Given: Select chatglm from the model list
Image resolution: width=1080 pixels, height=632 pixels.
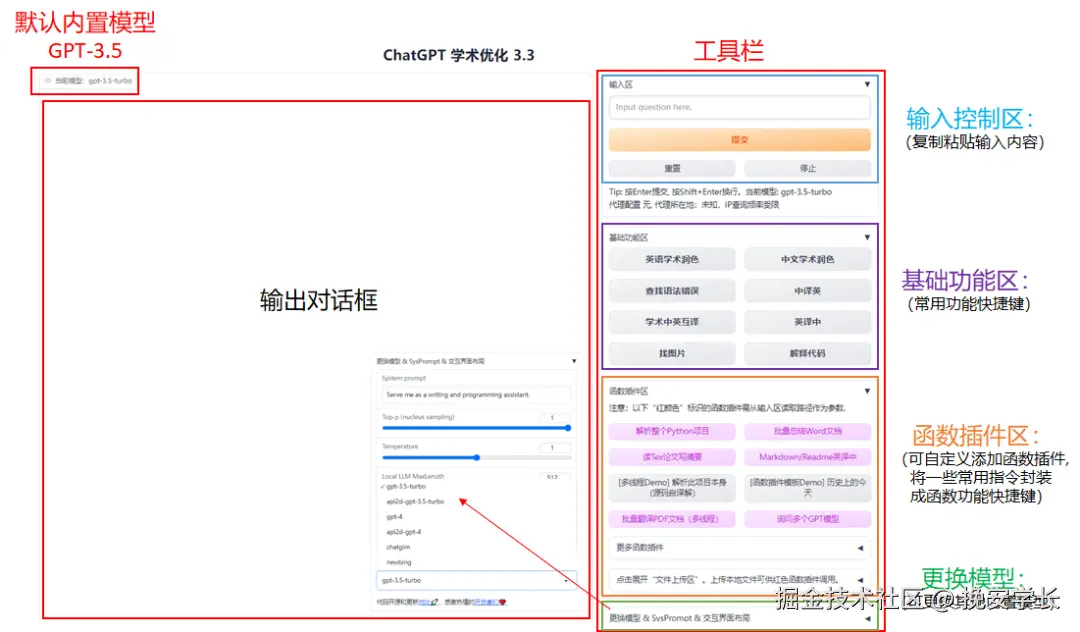Looking at the screenshot, I should pos(398,547).
